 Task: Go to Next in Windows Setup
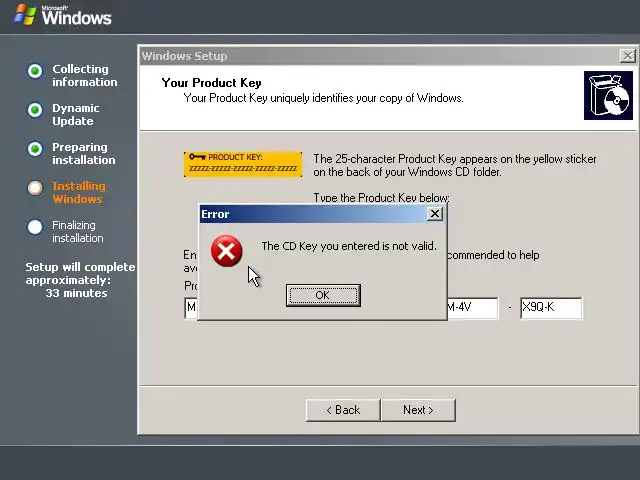click(x=418, y=410)
